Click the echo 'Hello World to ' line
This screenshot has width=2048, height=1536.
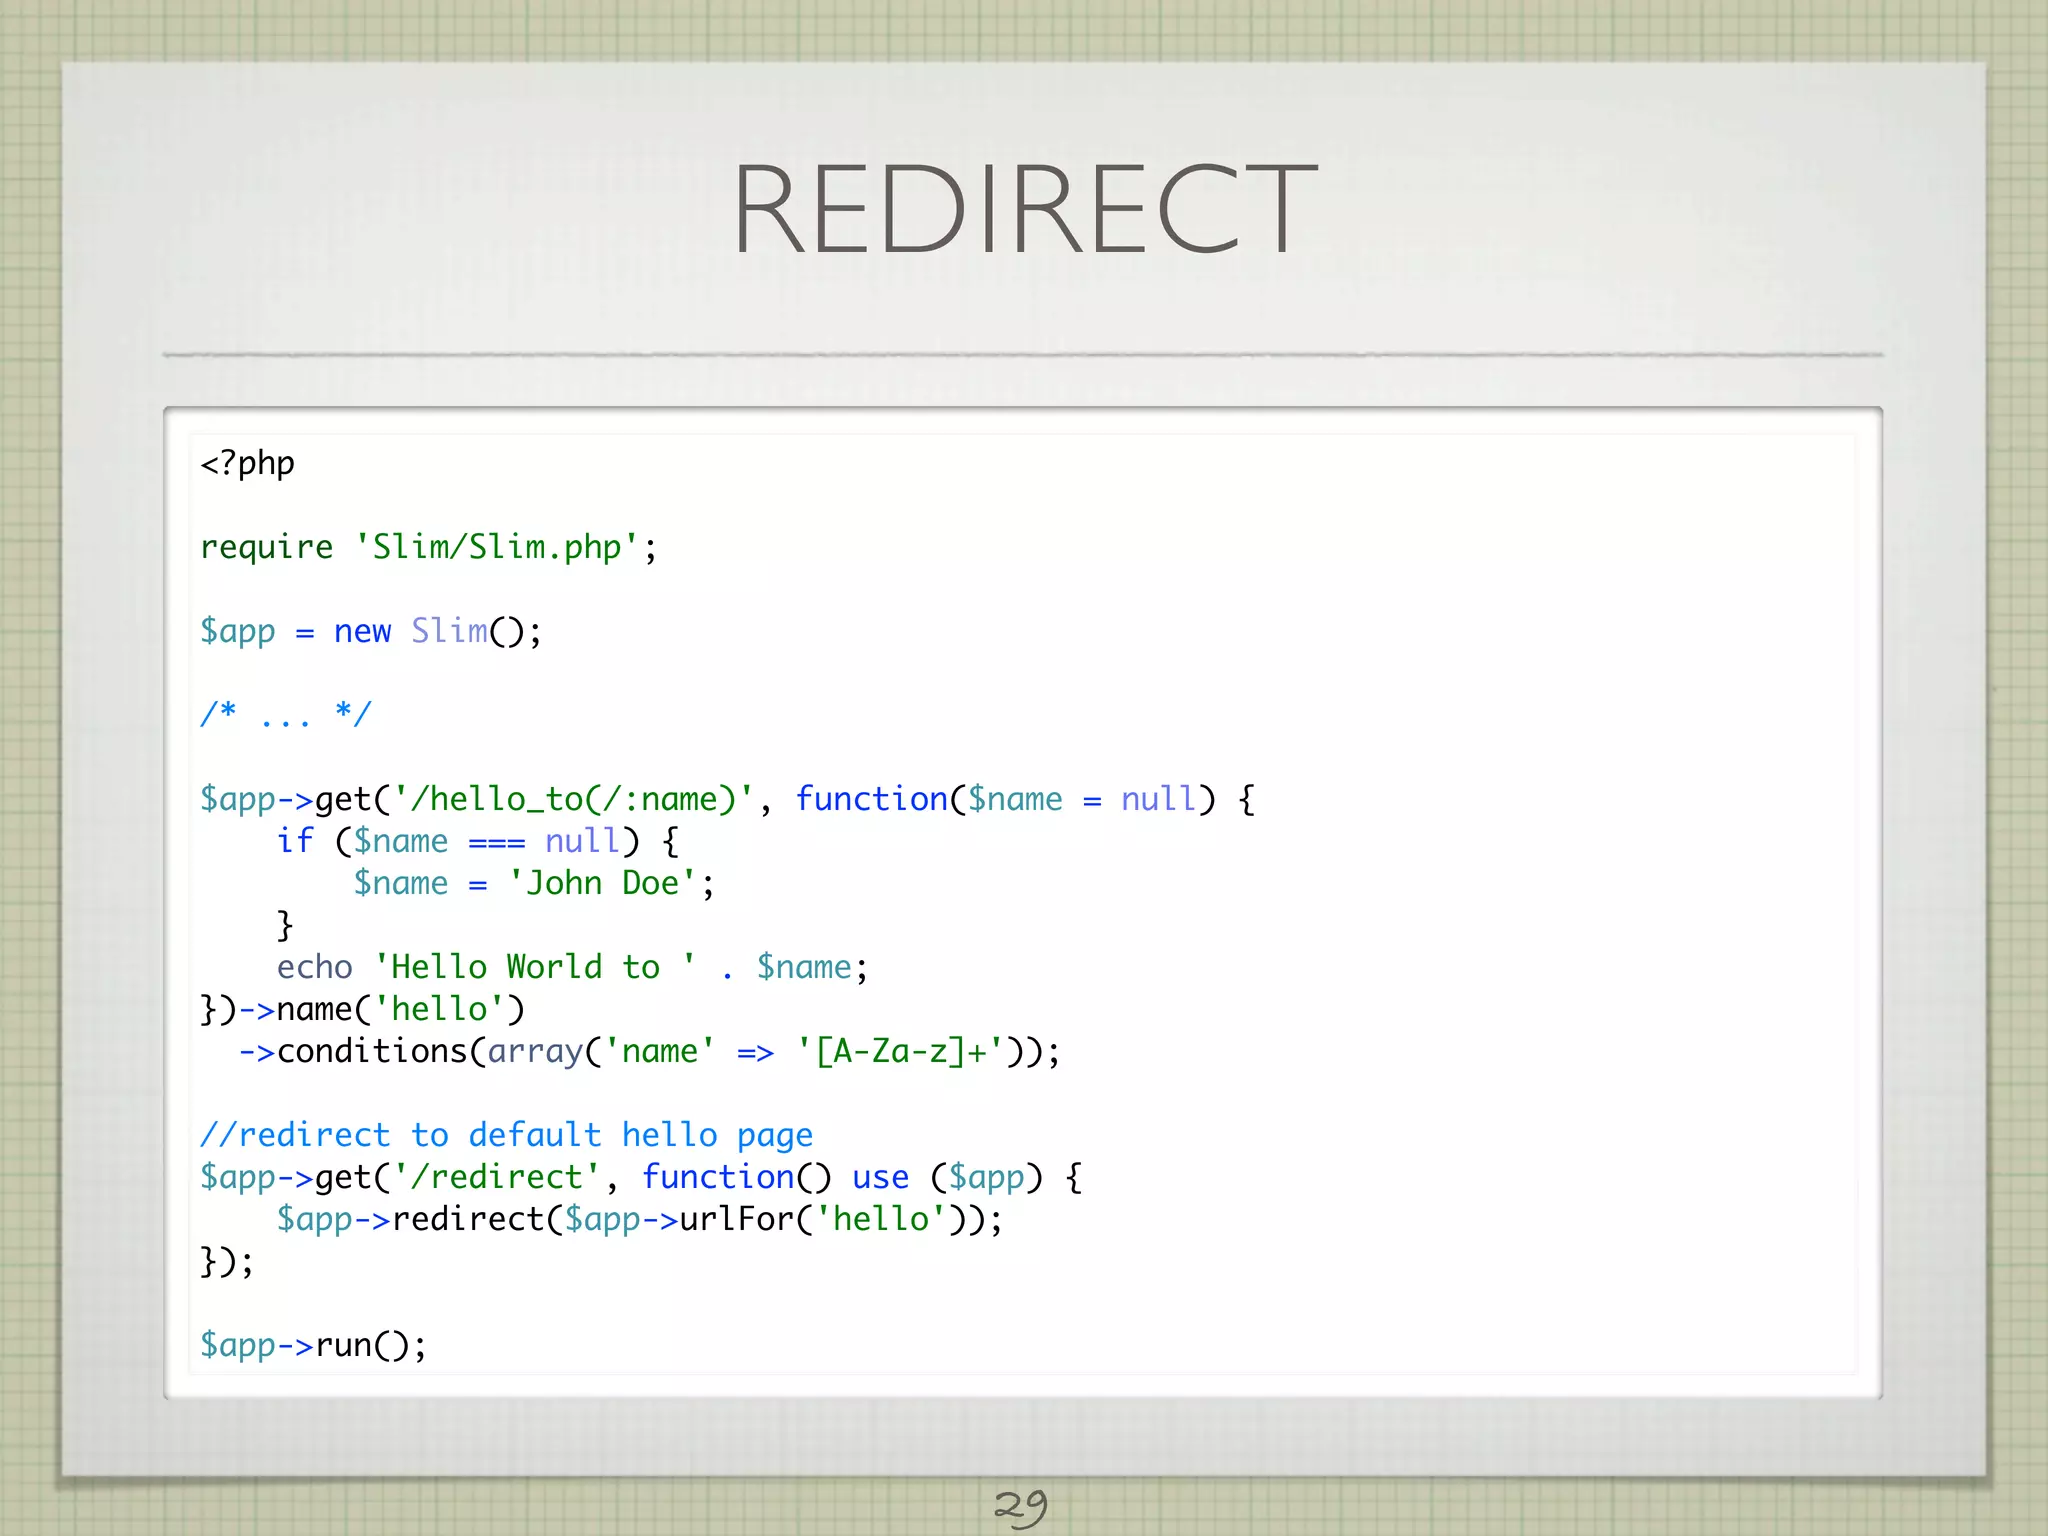point(572,967)
